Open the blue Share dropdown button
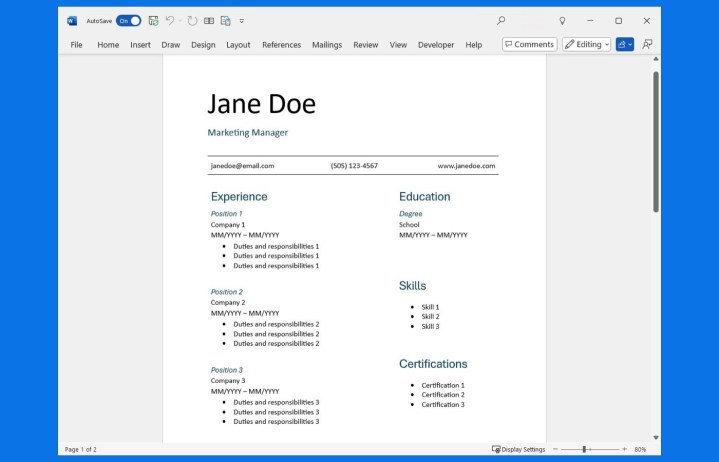The width and height of the screenshot is (719, 462). click(625, 44)
